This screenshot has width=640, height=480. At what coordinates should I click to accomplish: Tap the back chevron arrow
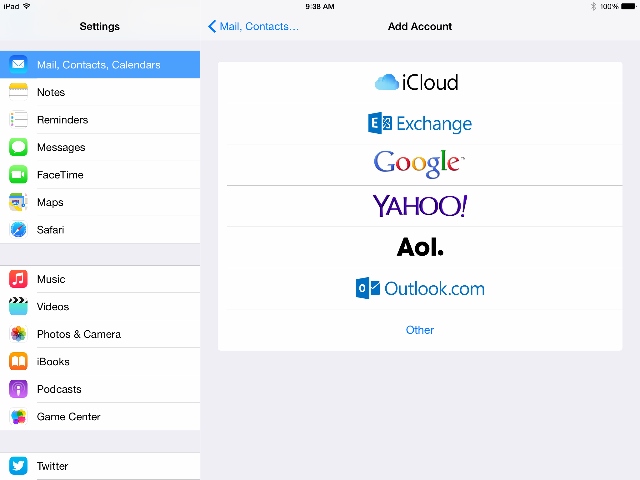tap(212, 26)
